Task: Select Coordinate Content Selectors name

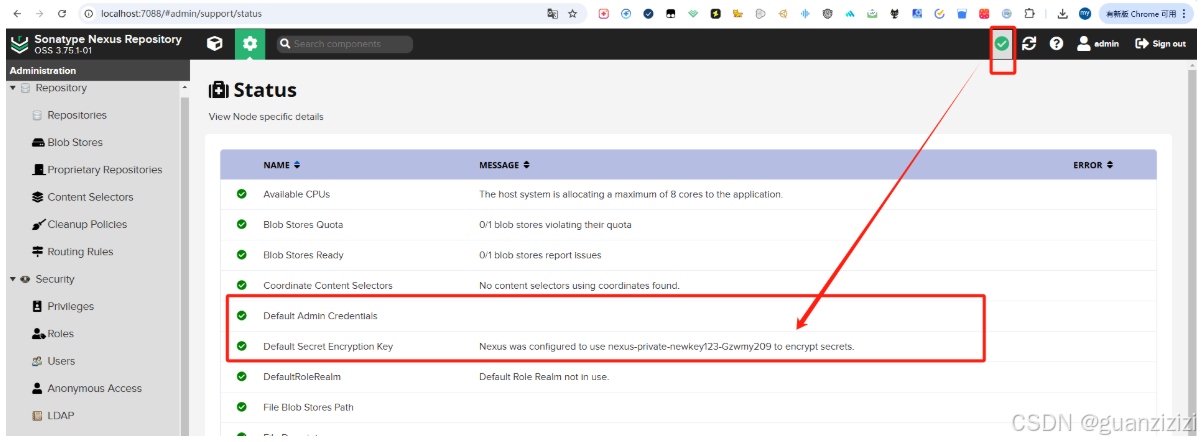Action: pos(328,285)
